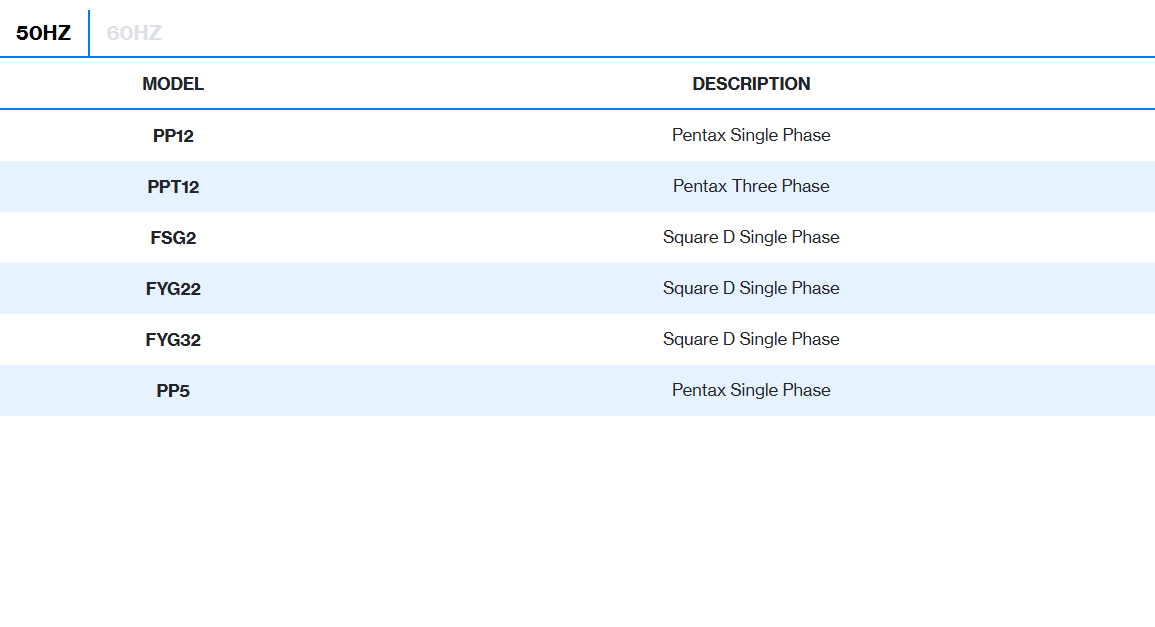Screen dimensions: 1155x627
Task: Click the MODEL column header
Action: point(173,84)
